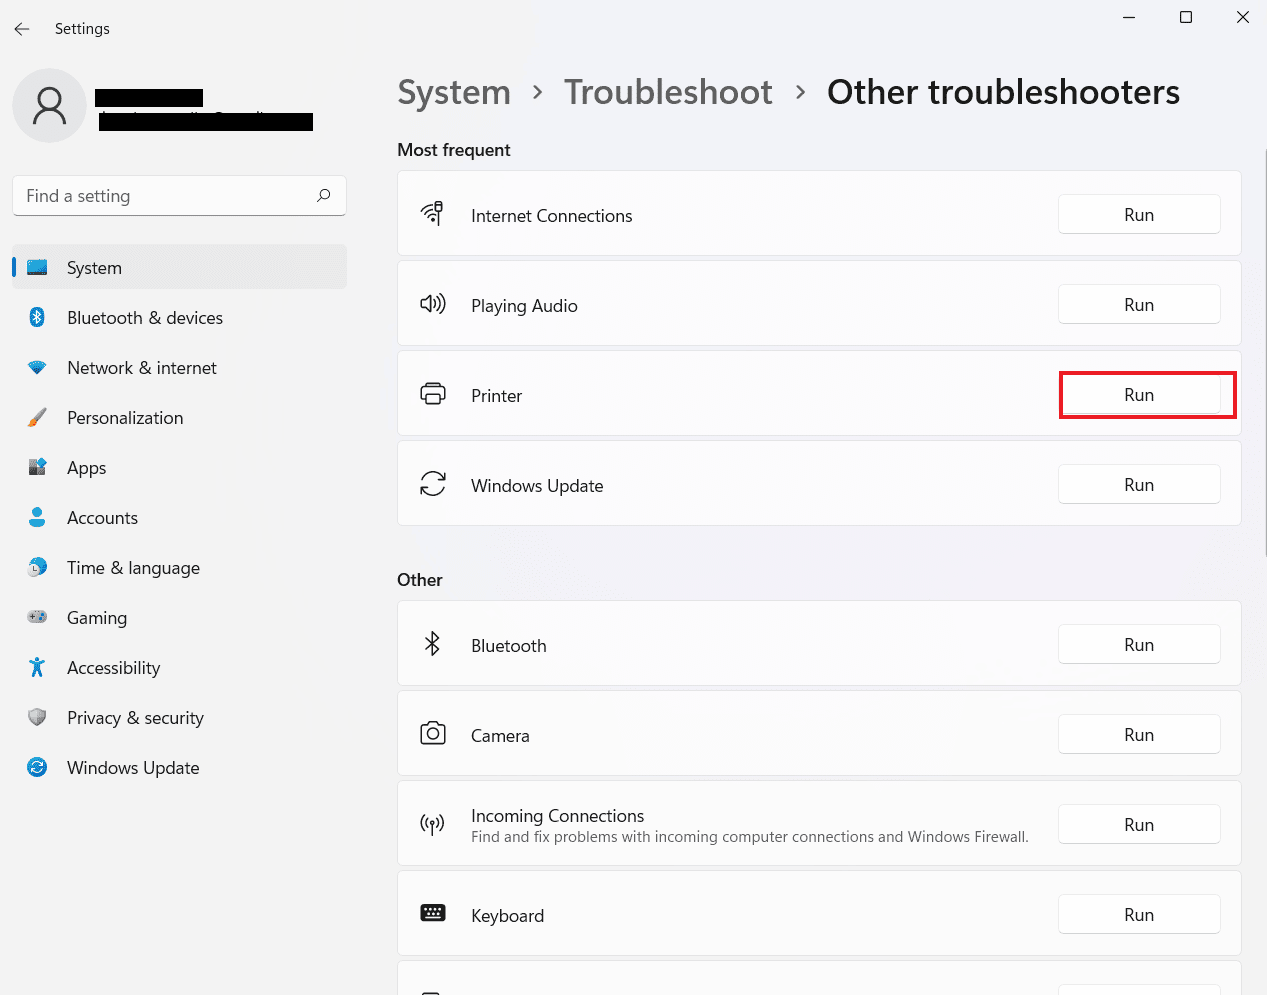Minimize the Settings window
1267x995 pixels.
(x=1129, y=17)
